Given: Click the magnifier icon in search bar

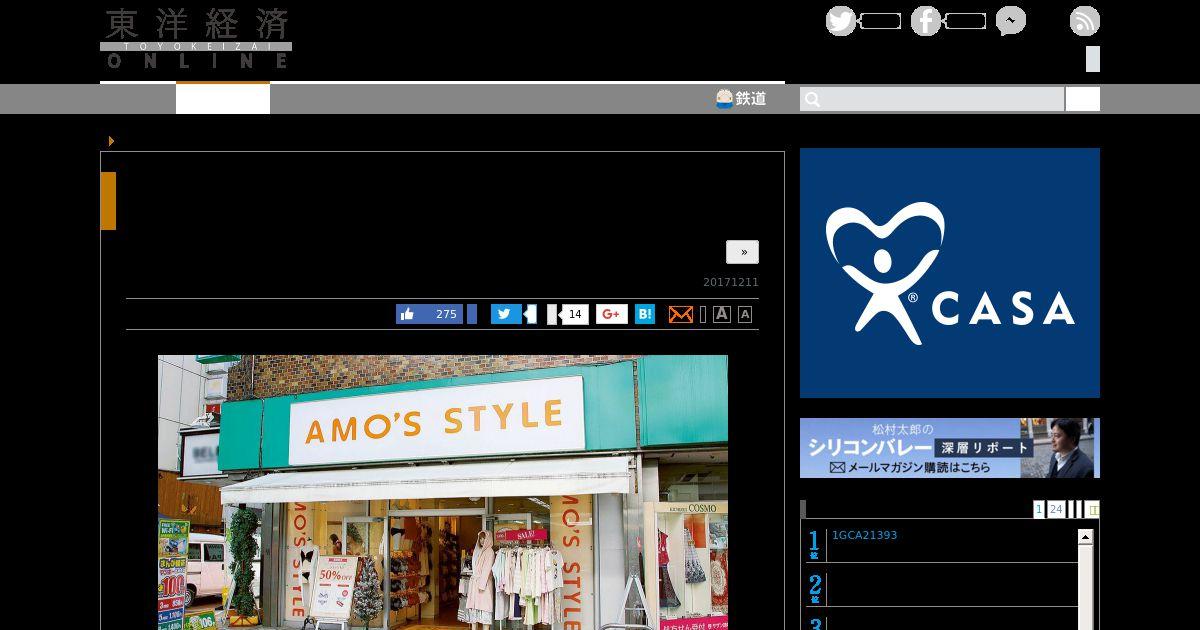Looking at the screenshot, I should 813,99.
